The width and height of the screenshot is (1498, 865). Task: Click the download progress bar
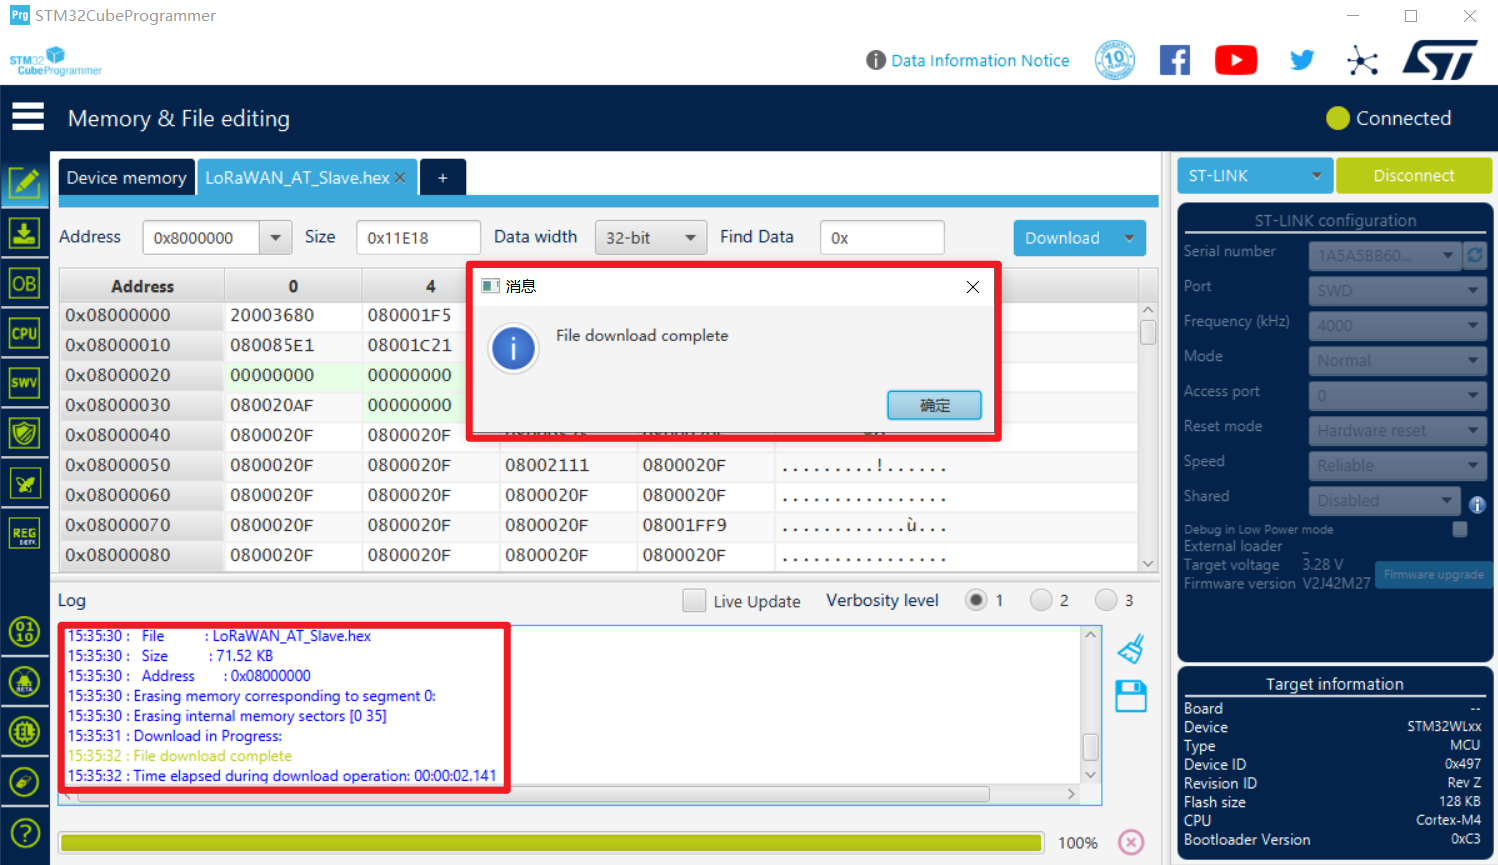(551, 842)
